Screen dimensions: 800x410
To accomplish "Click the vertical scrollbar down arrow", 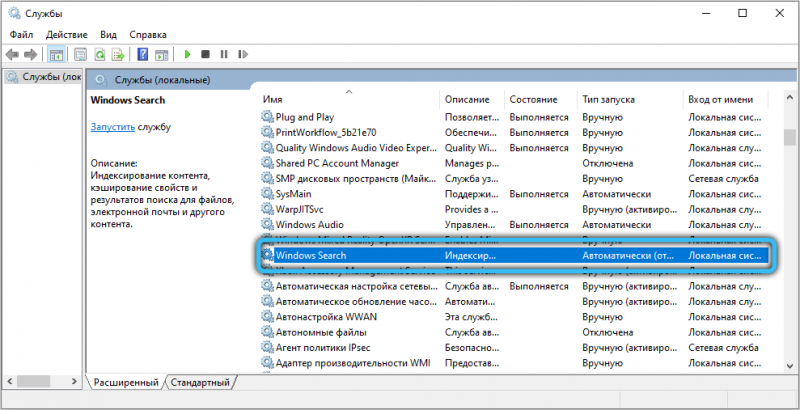I will [x=789, y=366].
